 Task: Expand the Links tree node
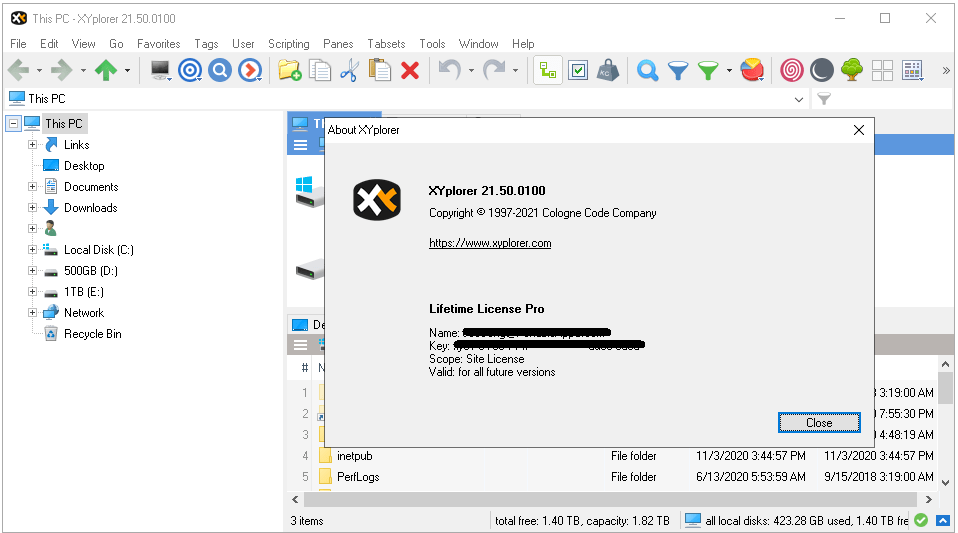32,145
